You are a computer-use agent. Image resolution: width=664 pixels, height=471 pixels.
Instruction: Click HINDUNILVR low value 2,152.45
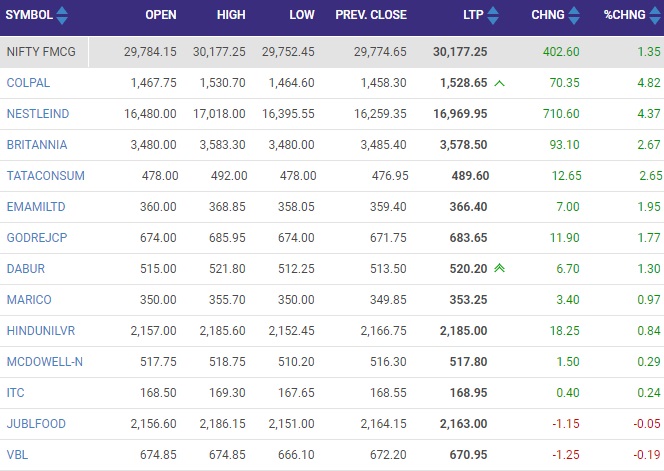pyautogui.click(x=291, y=330)
